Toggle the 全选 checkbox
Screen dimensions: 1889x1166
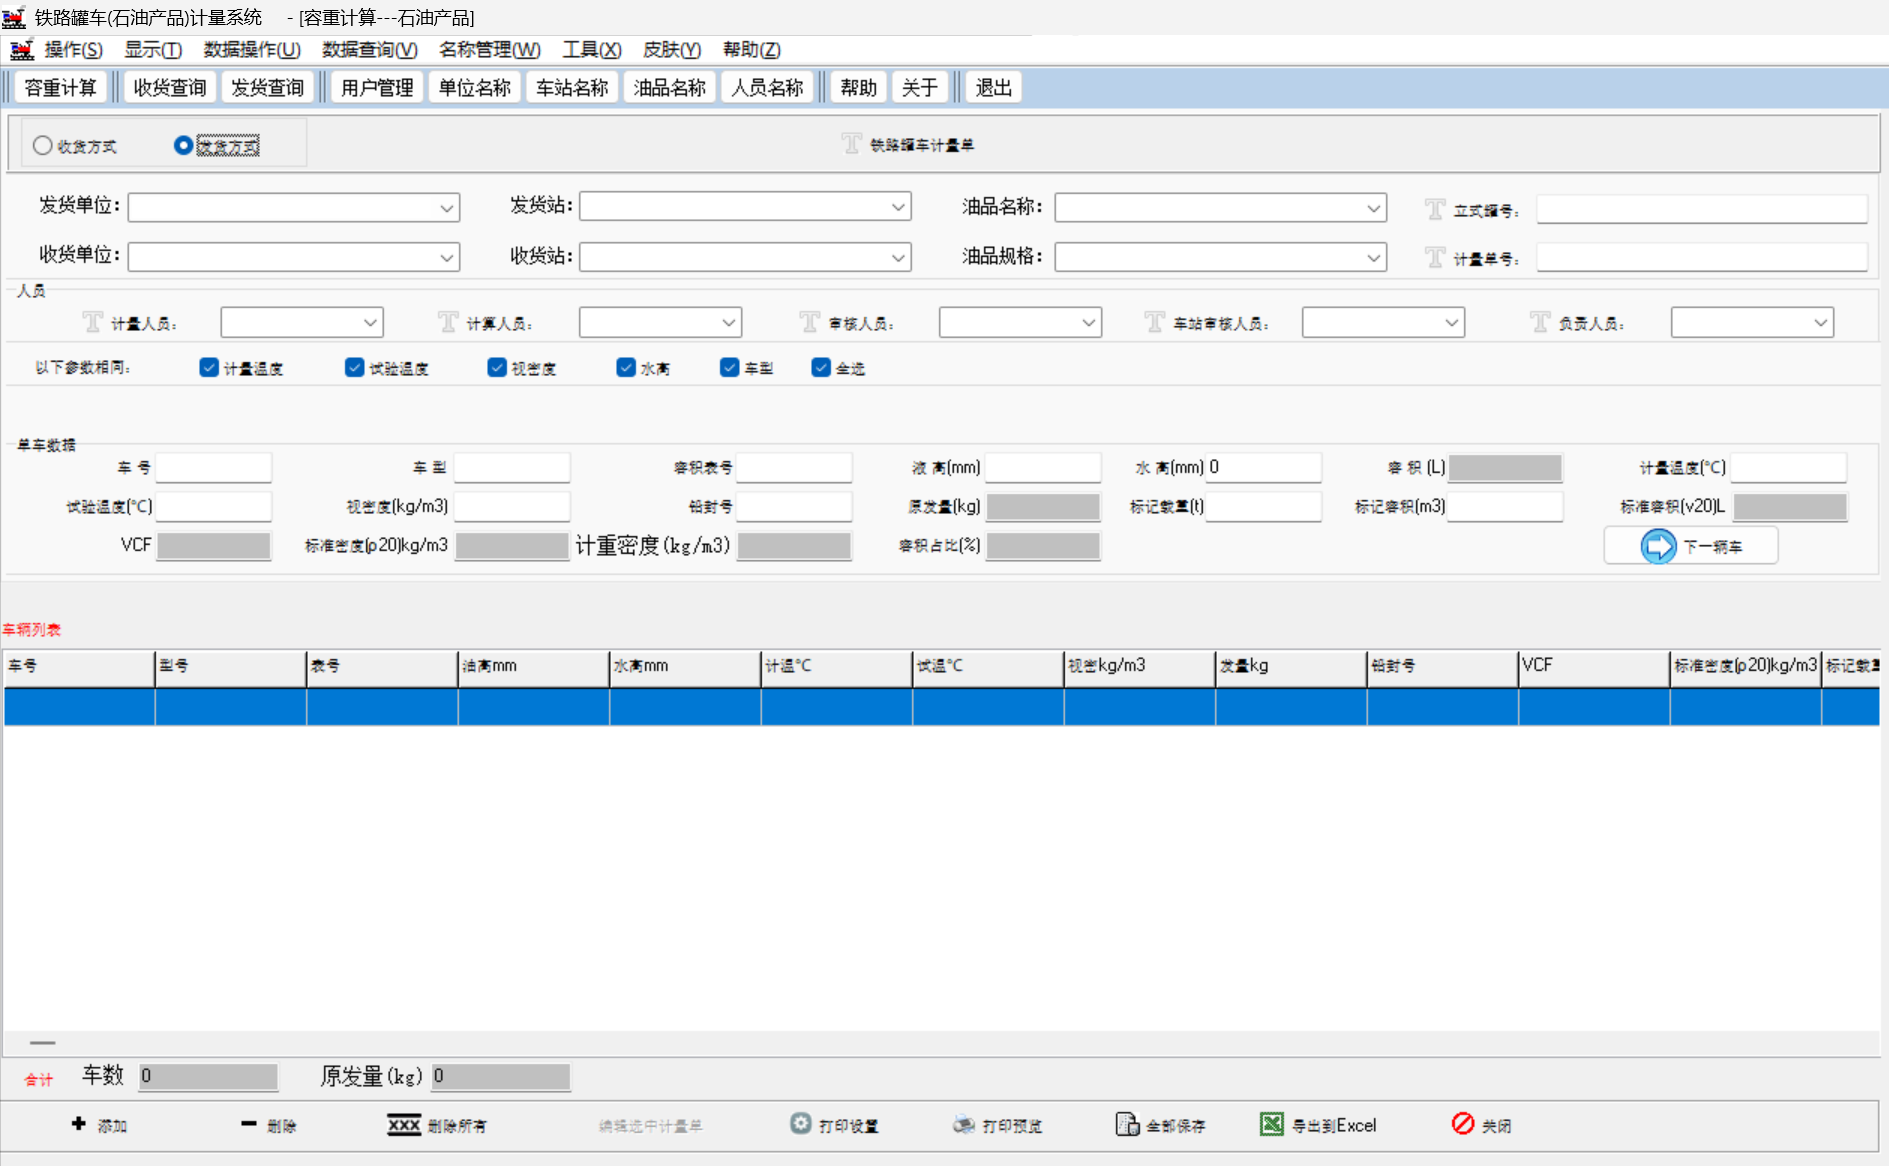821,368
